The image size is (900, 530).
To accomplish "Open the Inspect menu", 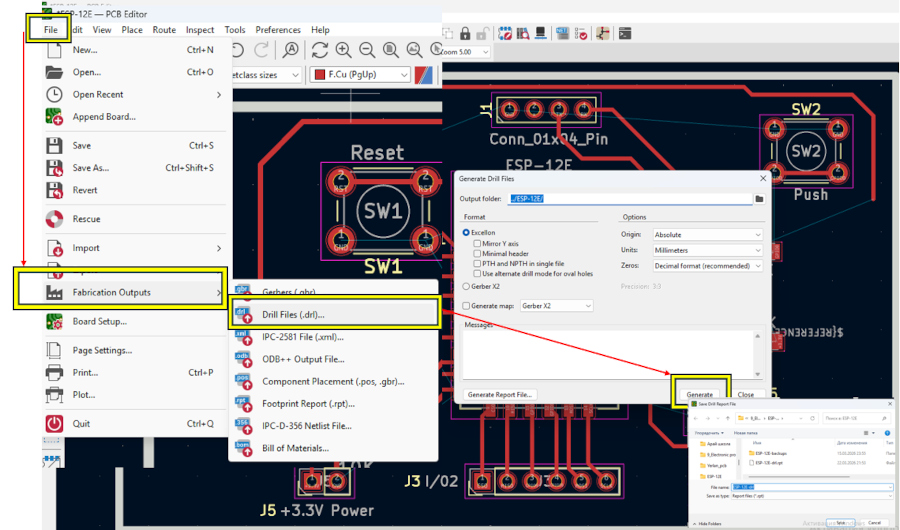I will click(x=200, y=30).
